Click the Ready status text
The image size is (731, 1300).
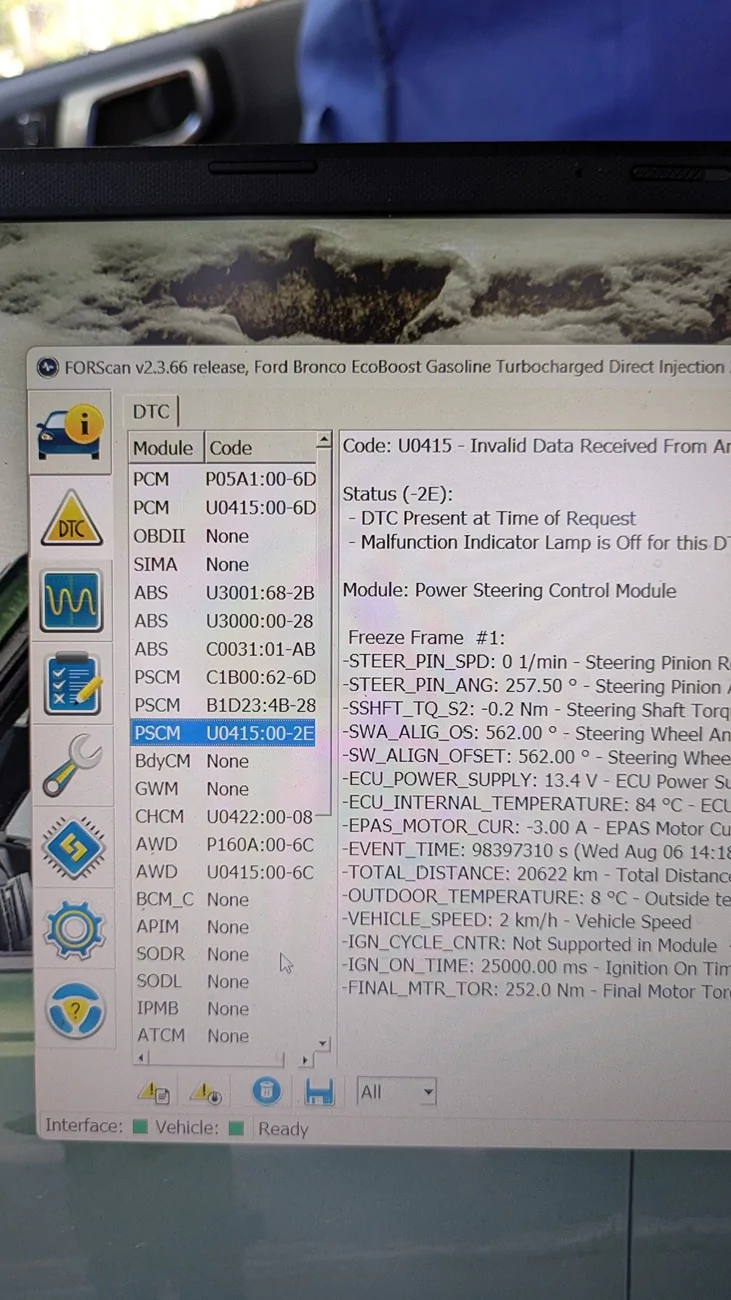283,1129
